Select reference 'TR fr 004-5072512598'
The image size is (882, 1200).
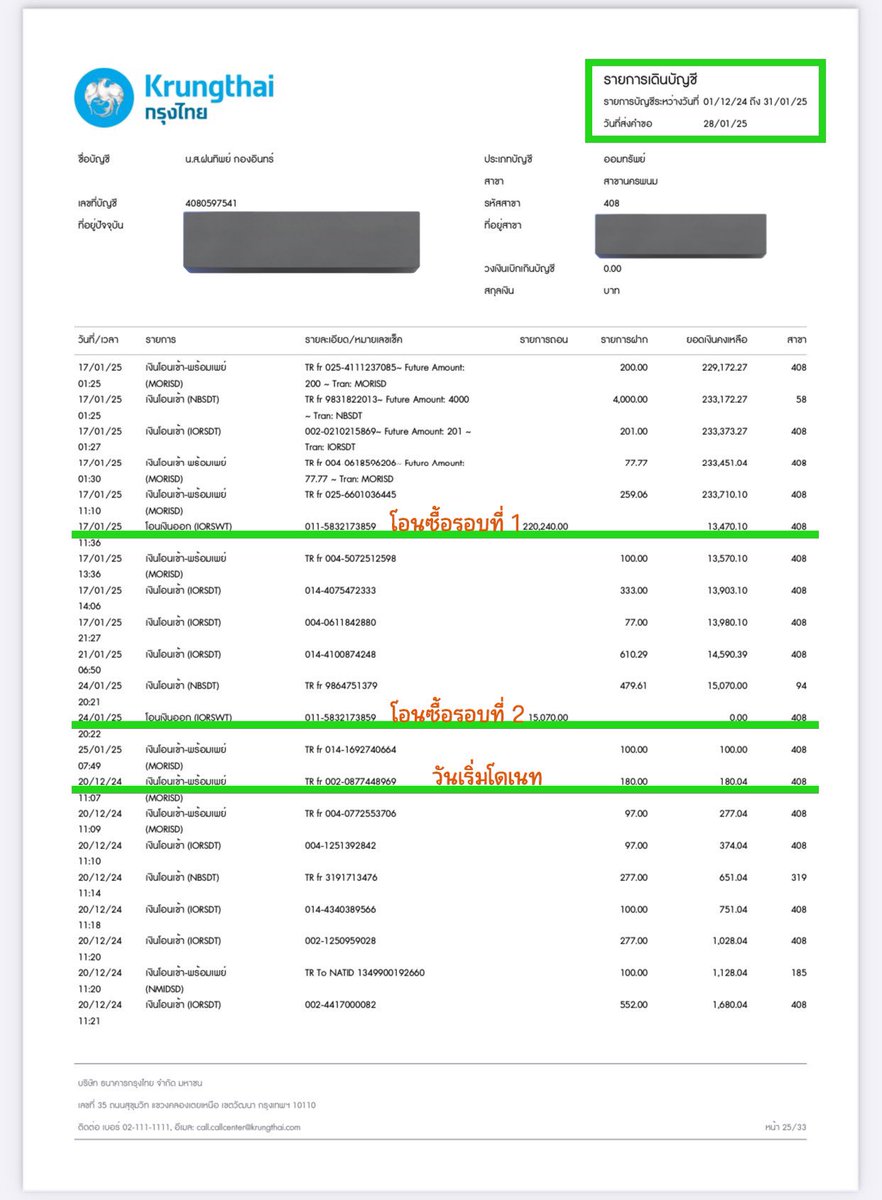click(351, 558)
